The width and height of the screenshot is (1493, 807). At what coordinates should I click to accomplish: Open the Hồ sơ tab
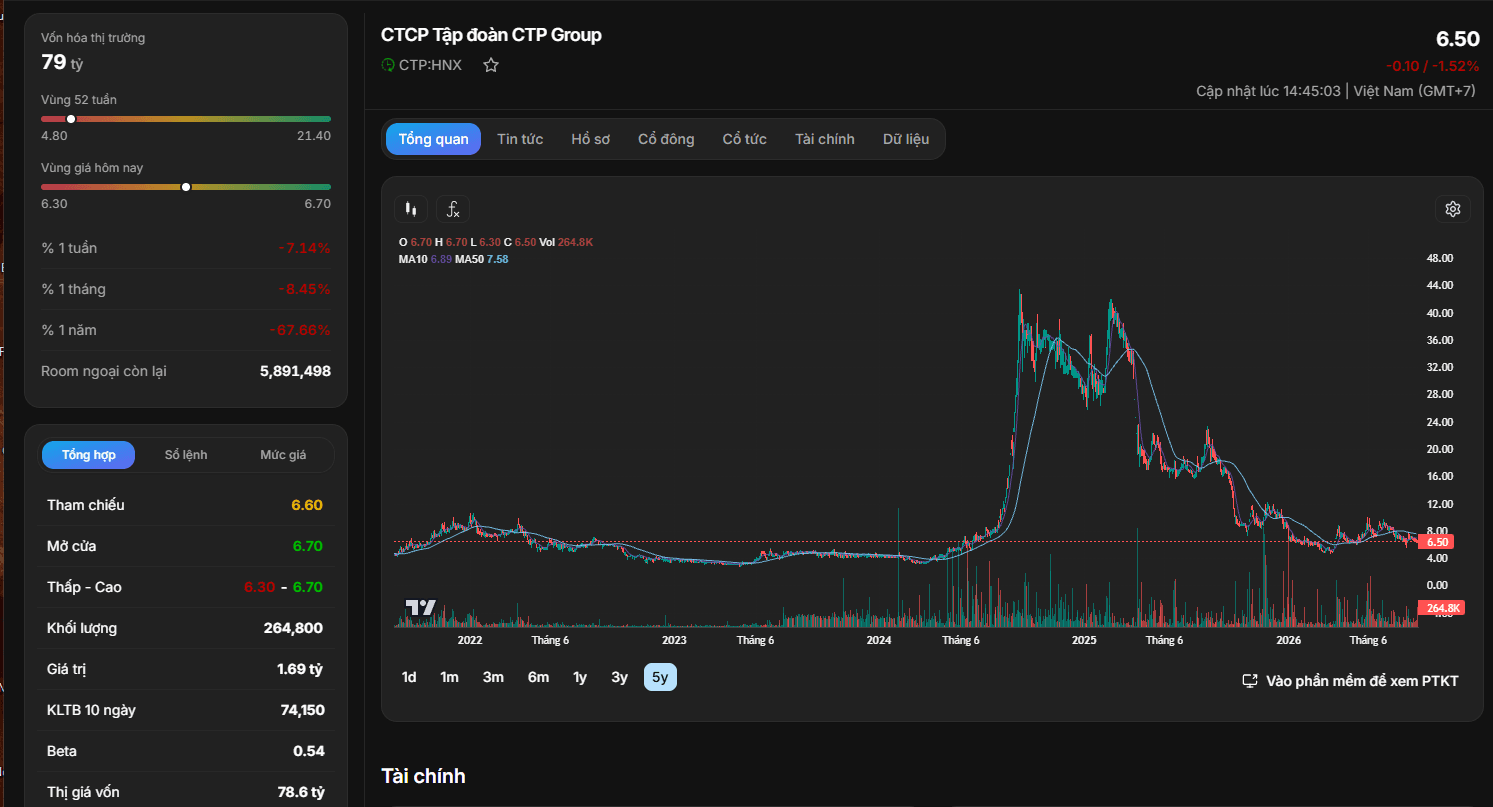pos(591,139)
